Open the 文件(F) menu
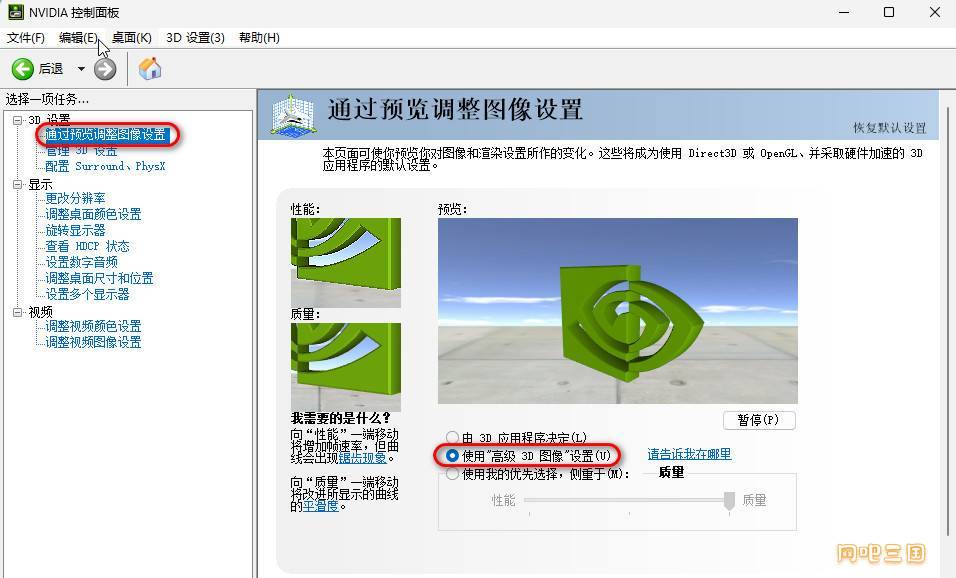The image size is (956, 578). pos(26,38)
